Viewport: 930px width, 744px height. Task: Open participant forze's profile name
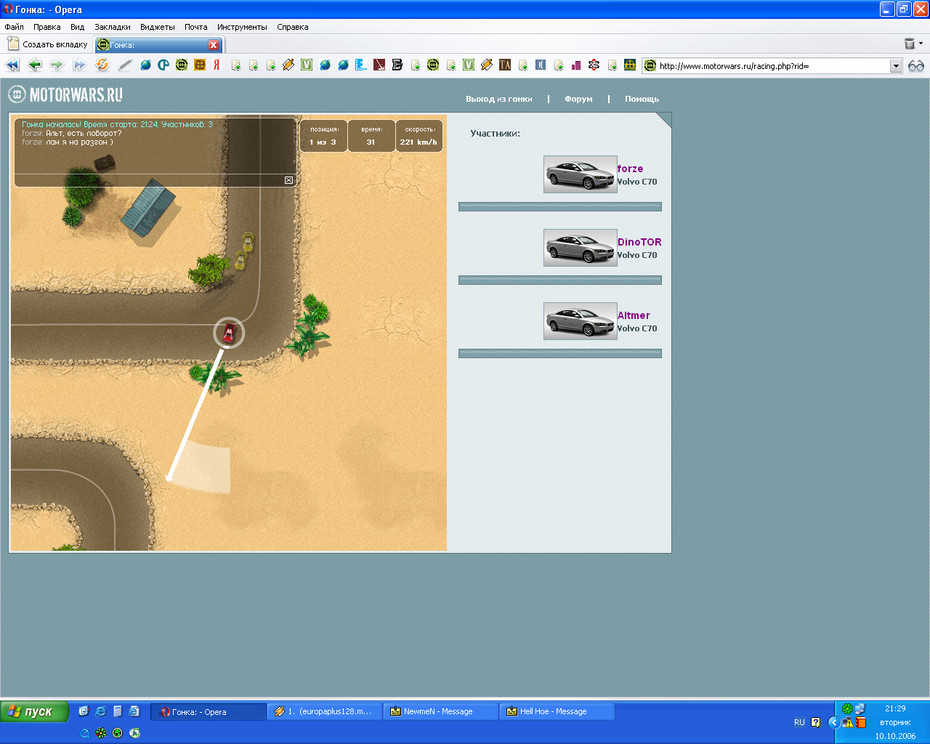[x=630, y=168]
